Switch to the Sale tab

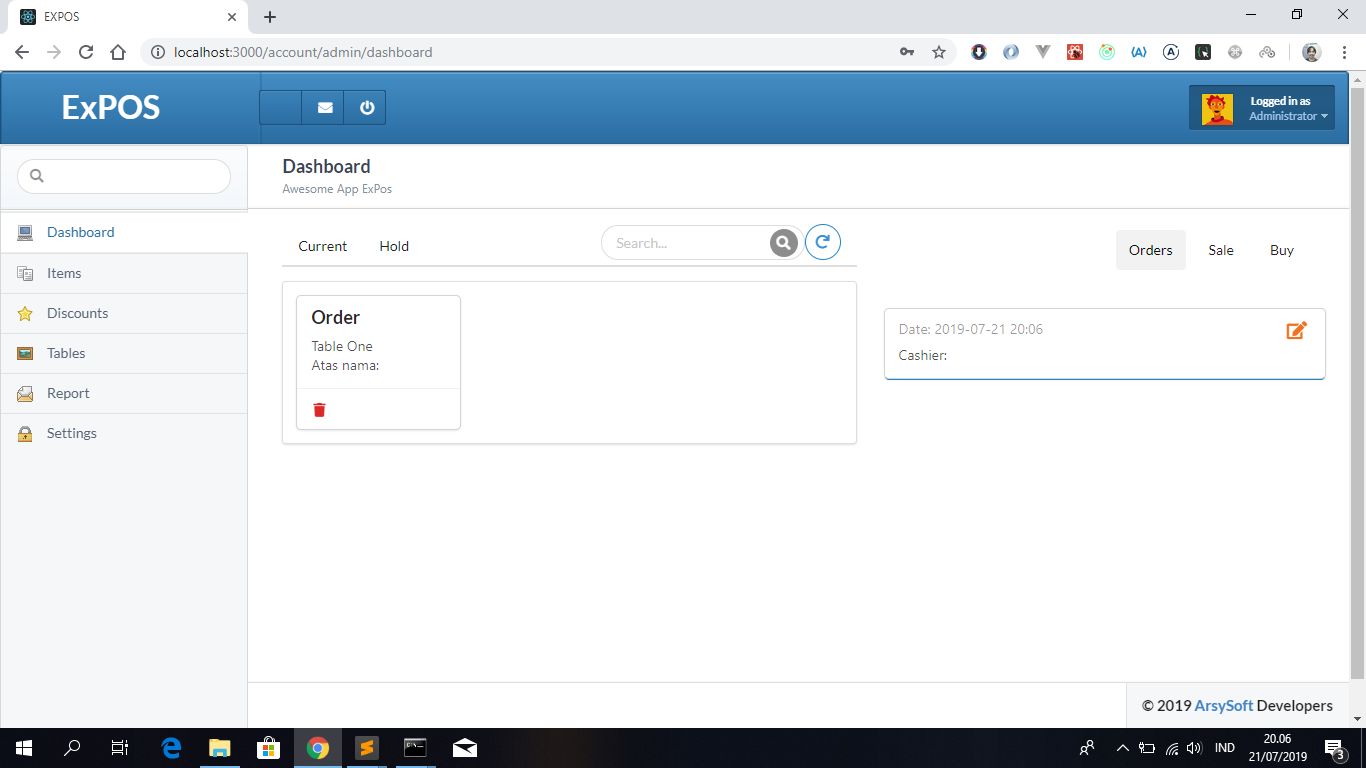click(1220, 250)
